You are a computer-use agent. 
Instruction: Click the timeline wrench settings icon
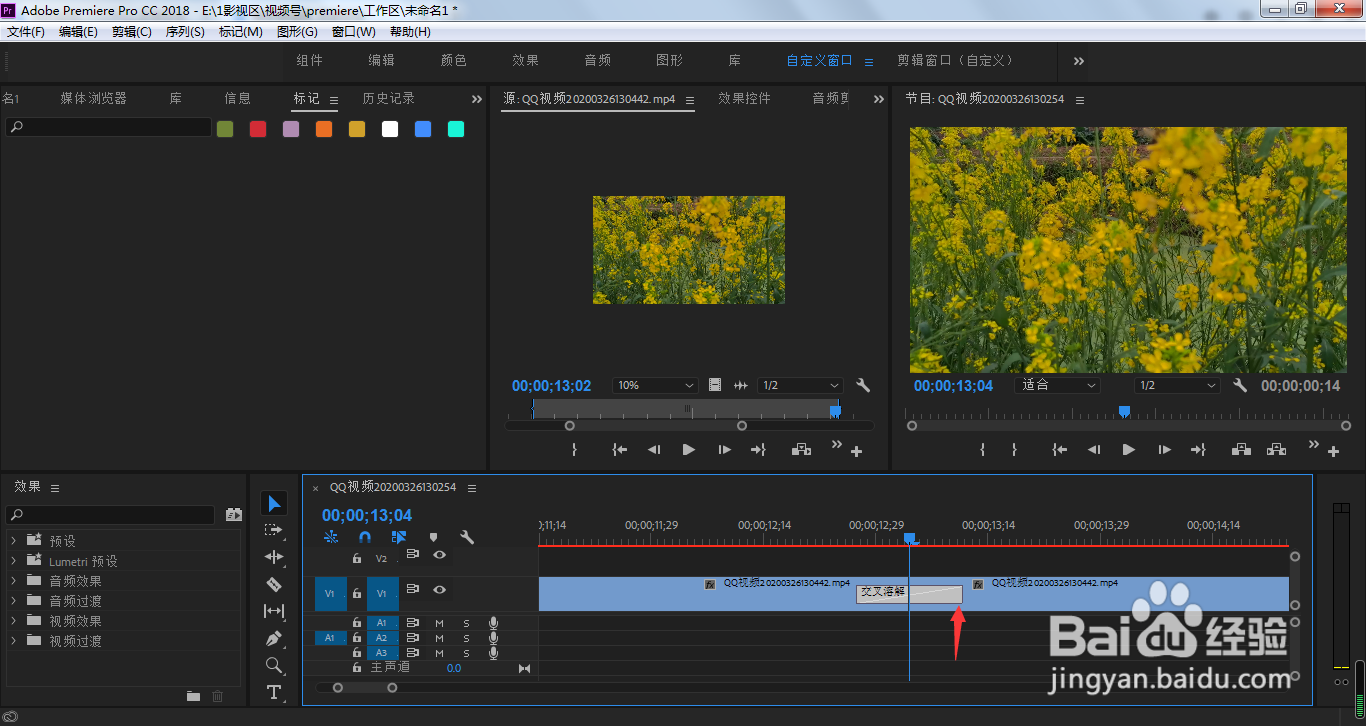467,537
